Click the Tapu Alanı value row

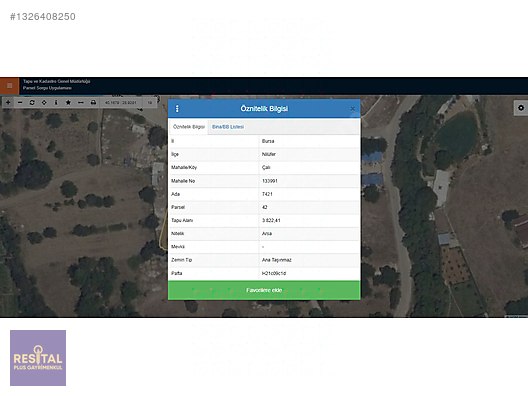tap(264, 220)
